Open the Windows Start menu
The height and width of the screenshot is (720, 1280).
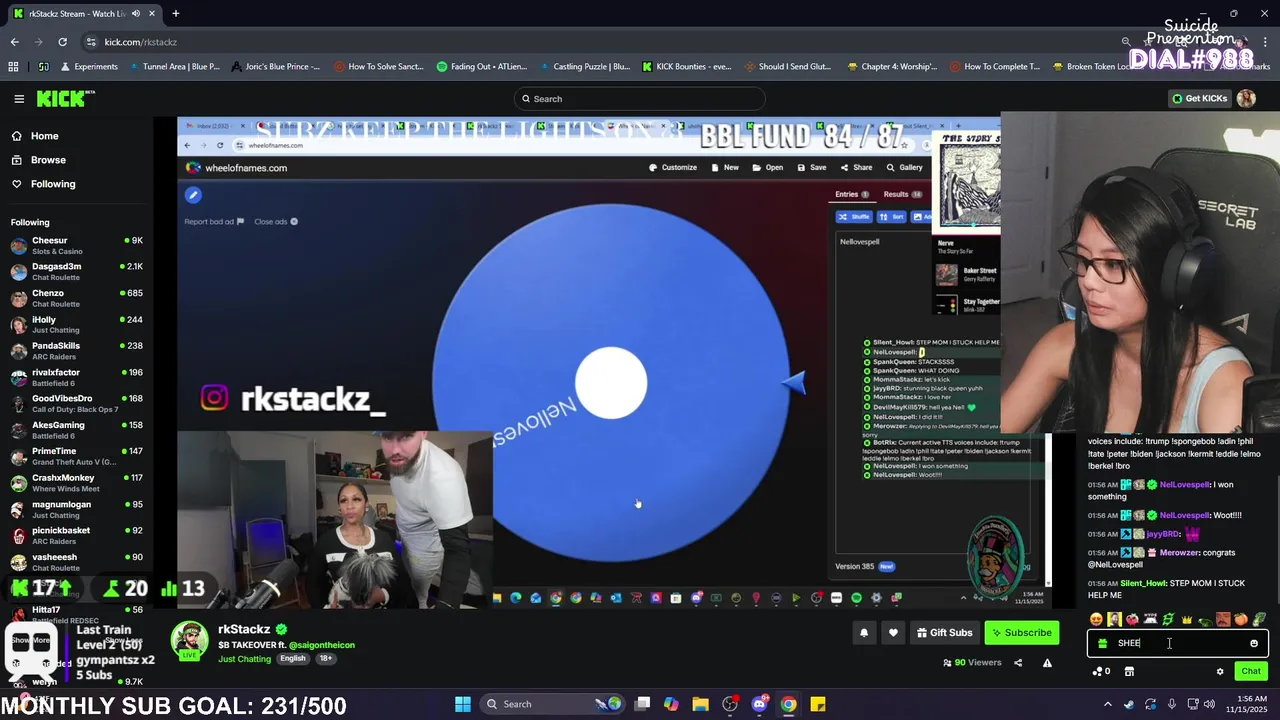point(463,704)
